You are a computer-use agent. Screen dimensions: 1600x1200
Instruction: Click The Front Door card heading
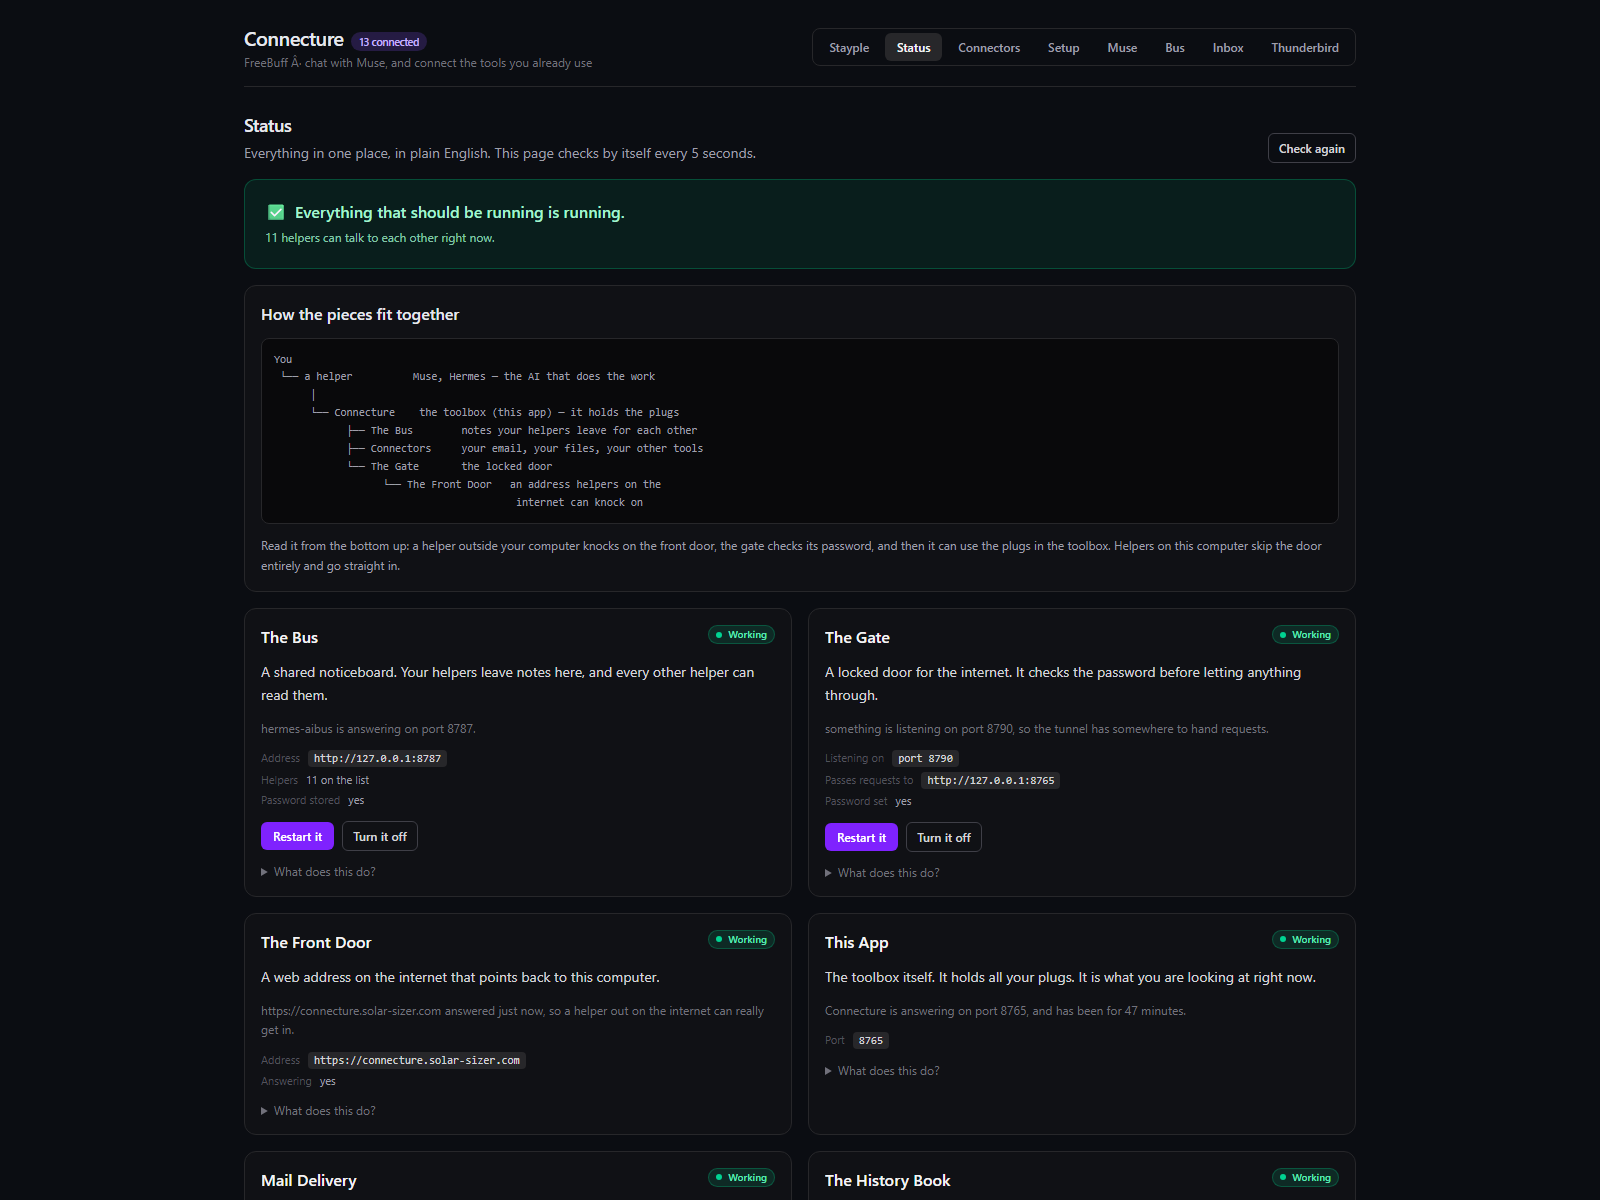click(316, 943)
